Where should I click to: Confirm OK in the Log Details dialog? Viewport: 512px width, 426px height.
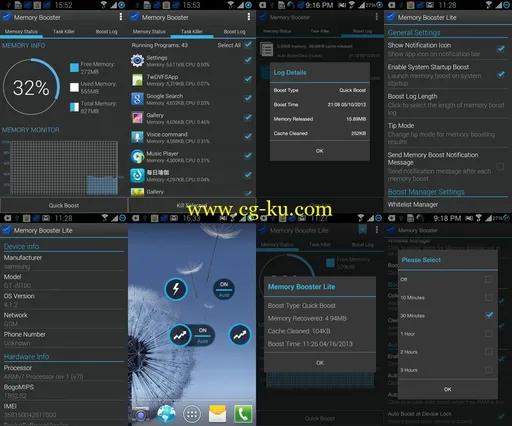[320, 151]
